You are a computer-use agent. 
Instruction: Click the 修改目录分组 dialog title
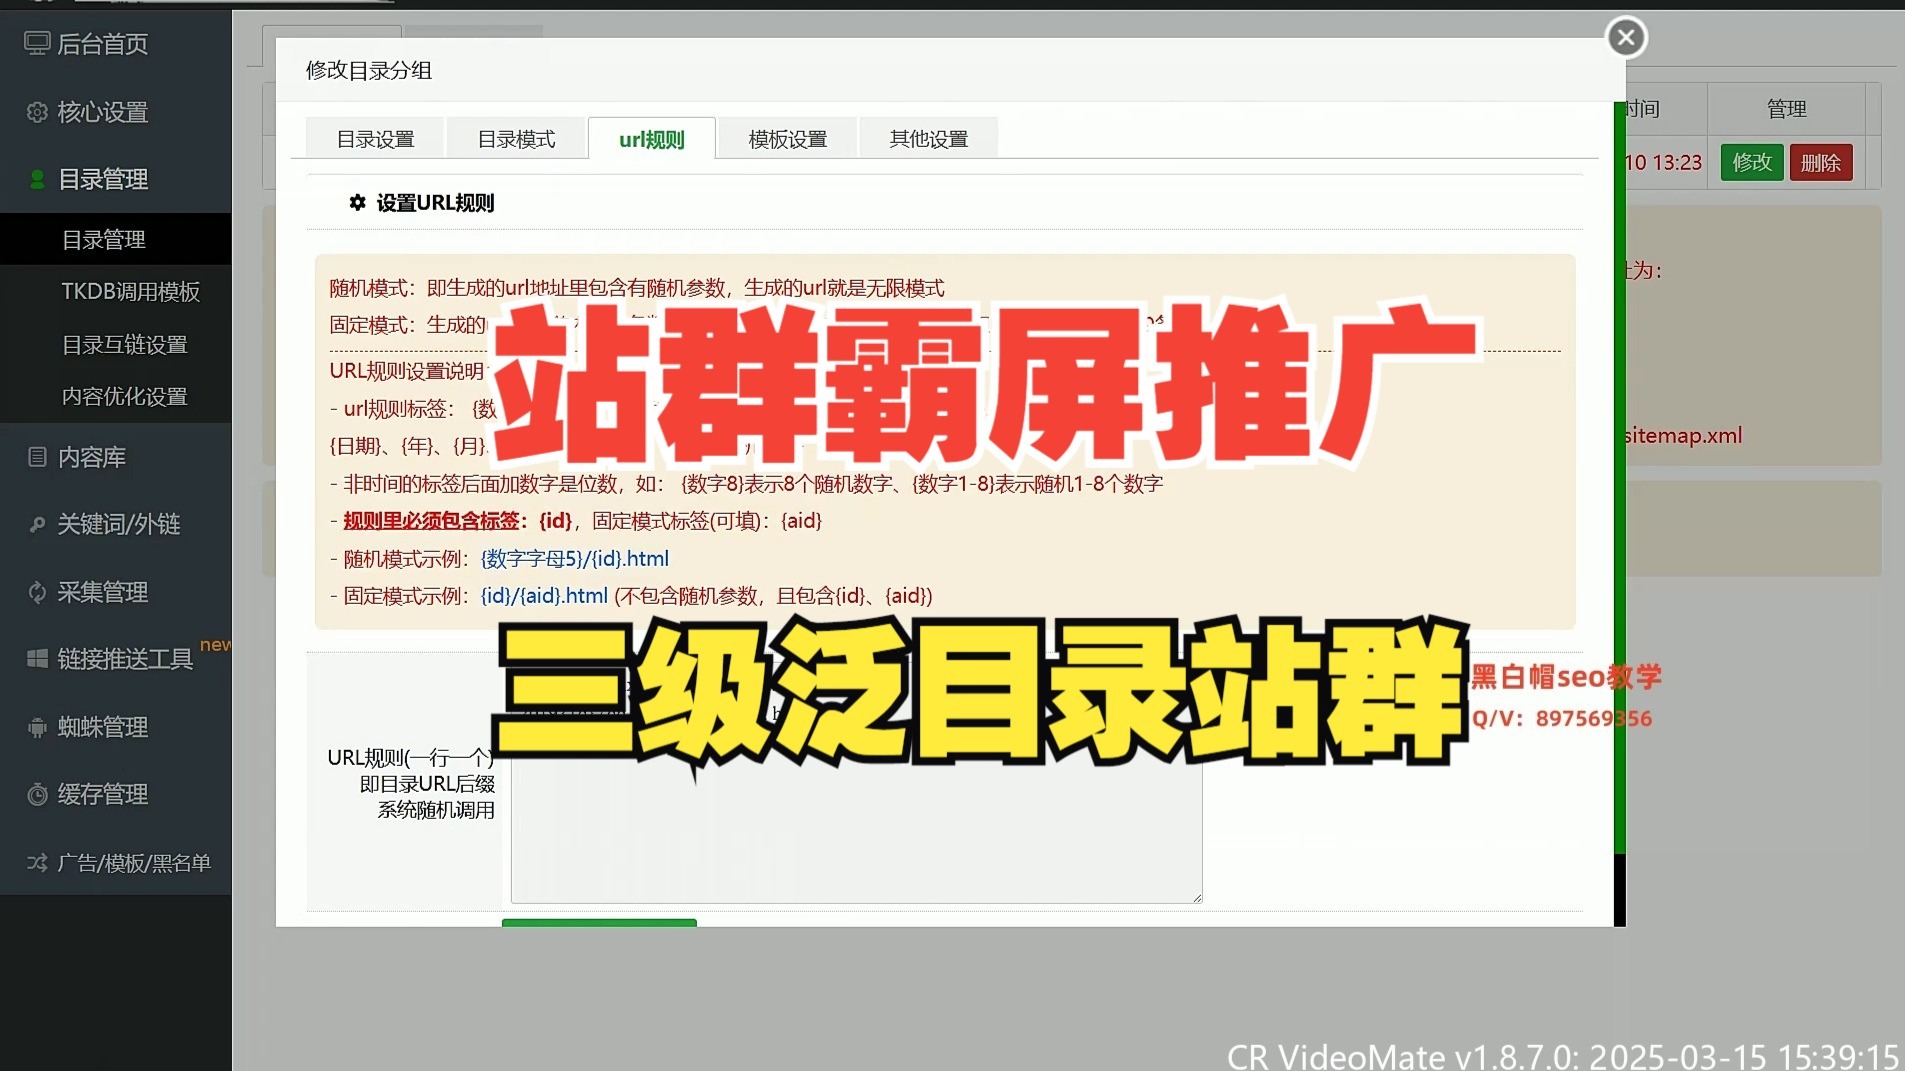369,70
